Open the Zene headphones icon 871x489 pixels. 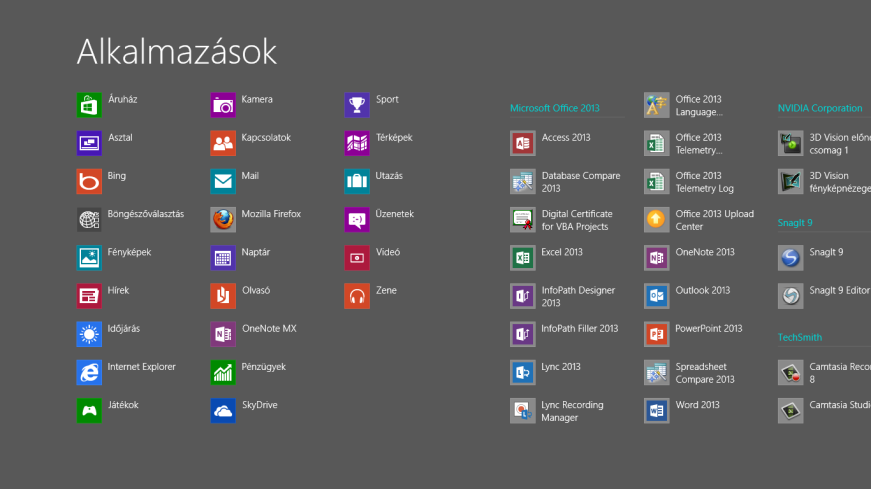[x=357, y=296]
